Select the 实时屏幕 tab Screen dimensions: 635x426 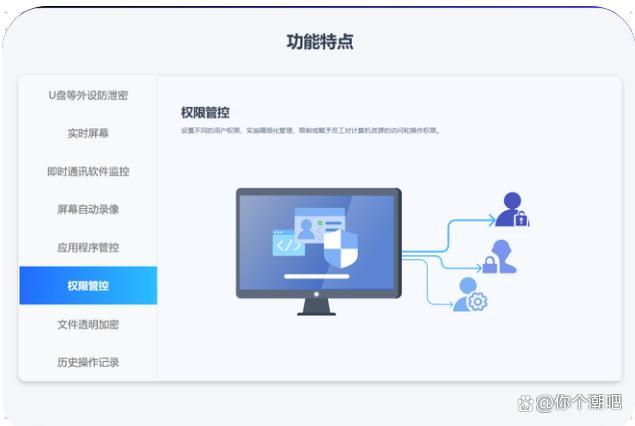pyautogui.click(x=88, y=133)
